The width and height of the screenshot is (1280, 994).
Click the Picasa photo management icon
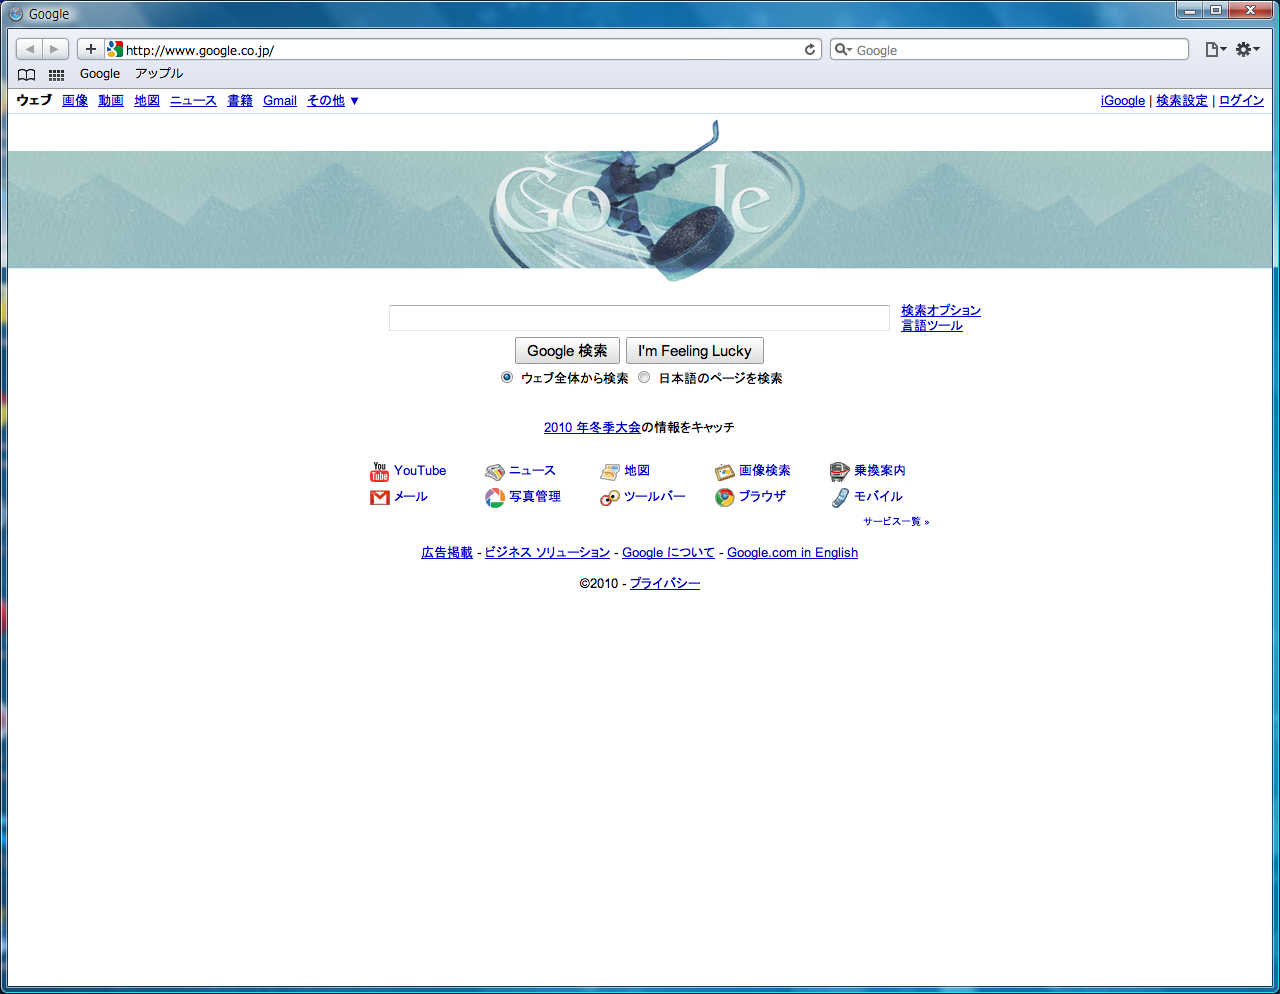pyautogui.click(x=495, y=497)
